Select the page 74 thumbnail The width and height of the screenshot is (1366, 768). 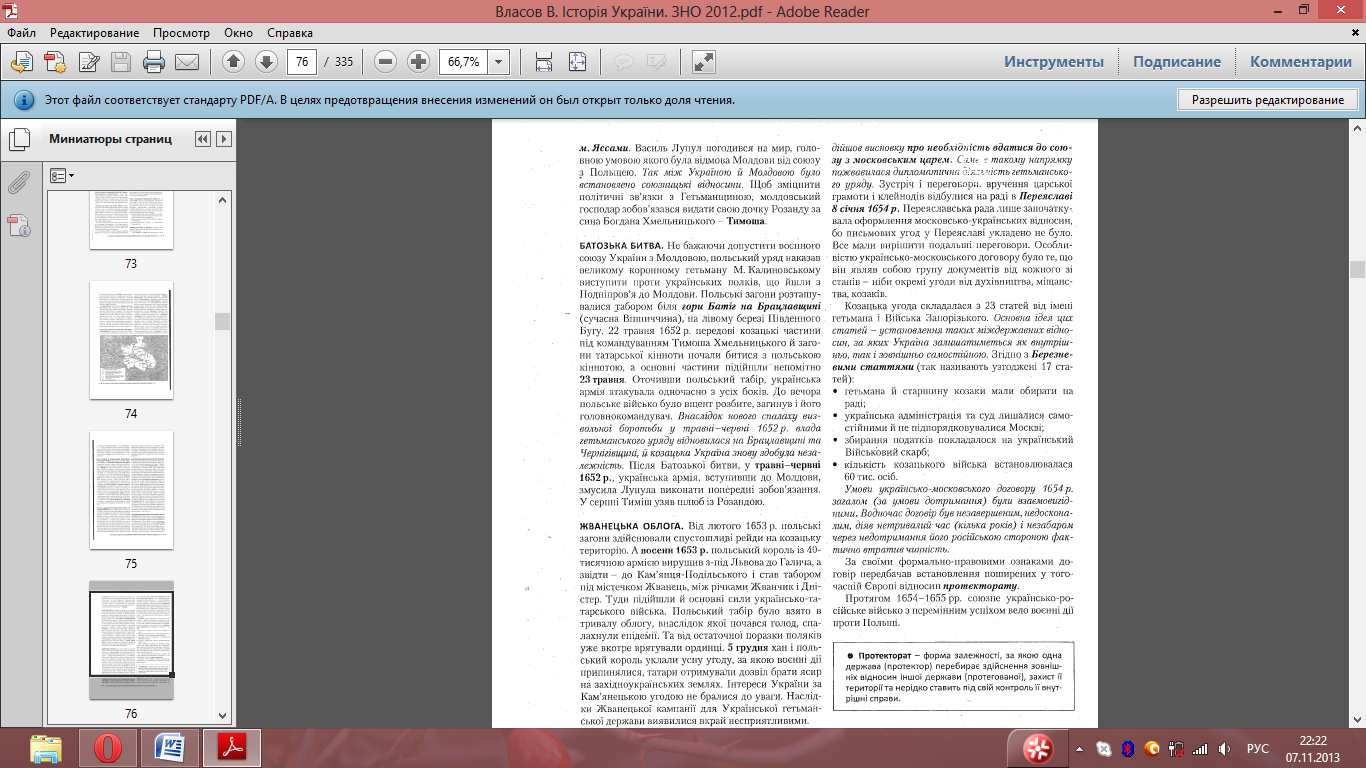(x=131, y=340)
